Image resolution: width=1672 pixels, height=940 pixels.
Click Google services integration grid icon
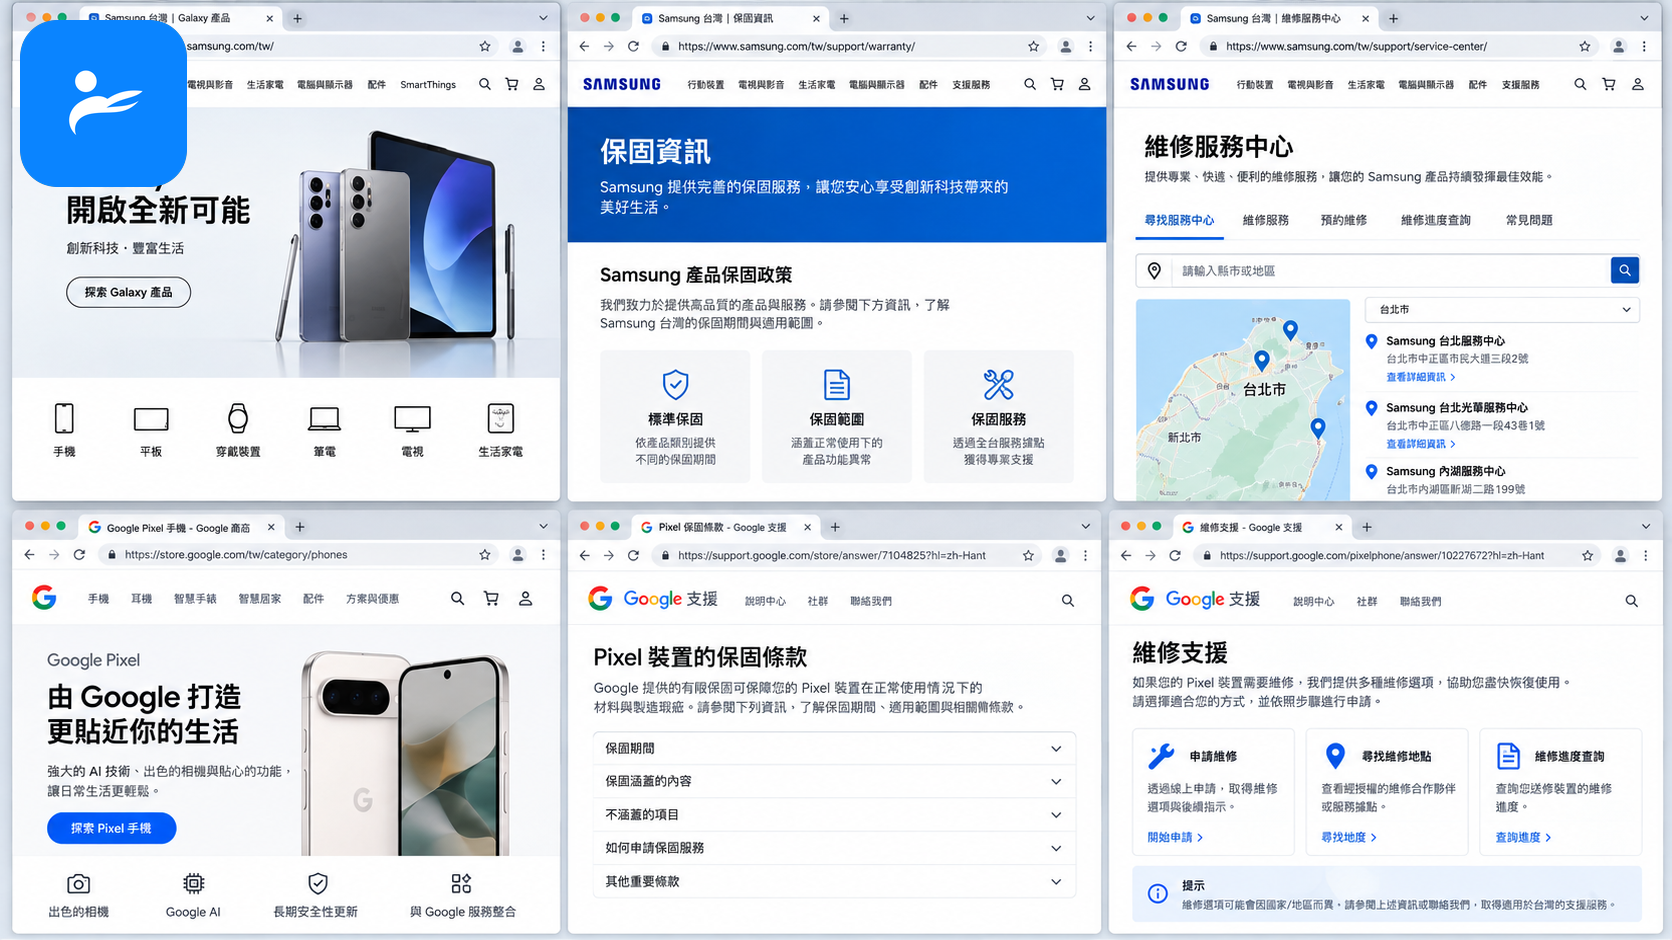click(461, 883)
